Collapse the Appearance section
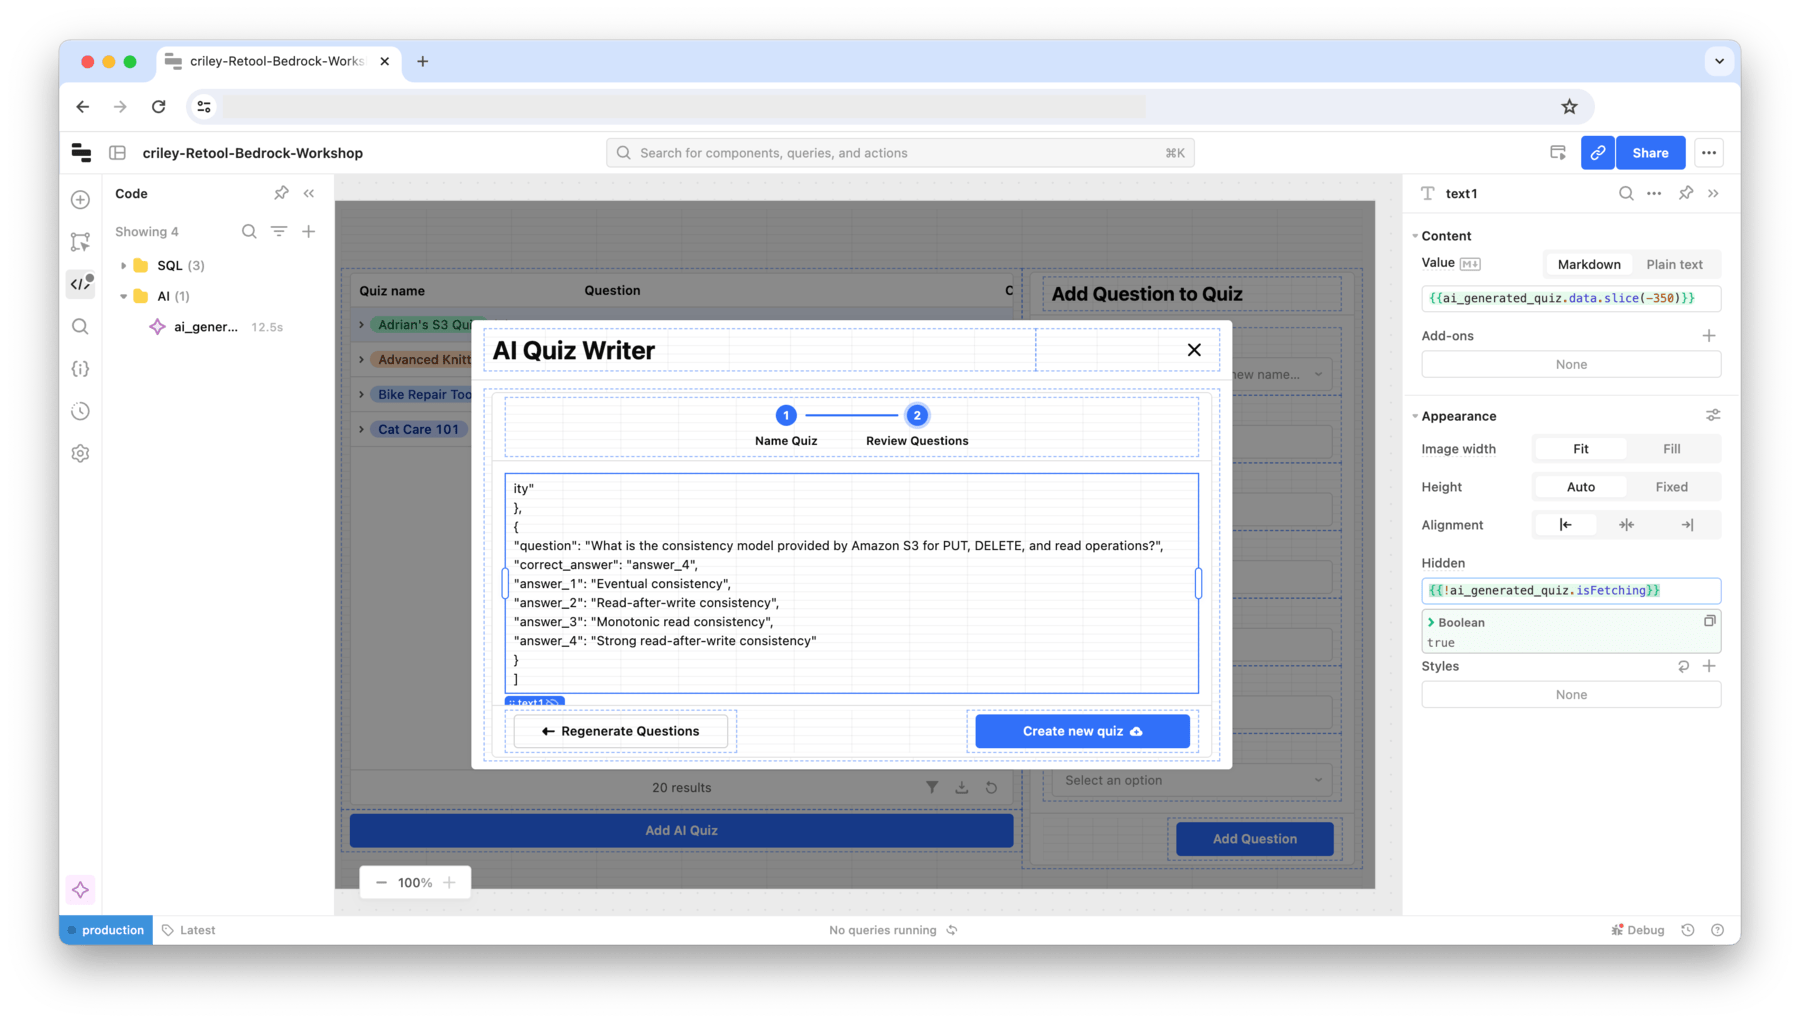Screen dimensions: 1800x1023 tap(1416, 416)
